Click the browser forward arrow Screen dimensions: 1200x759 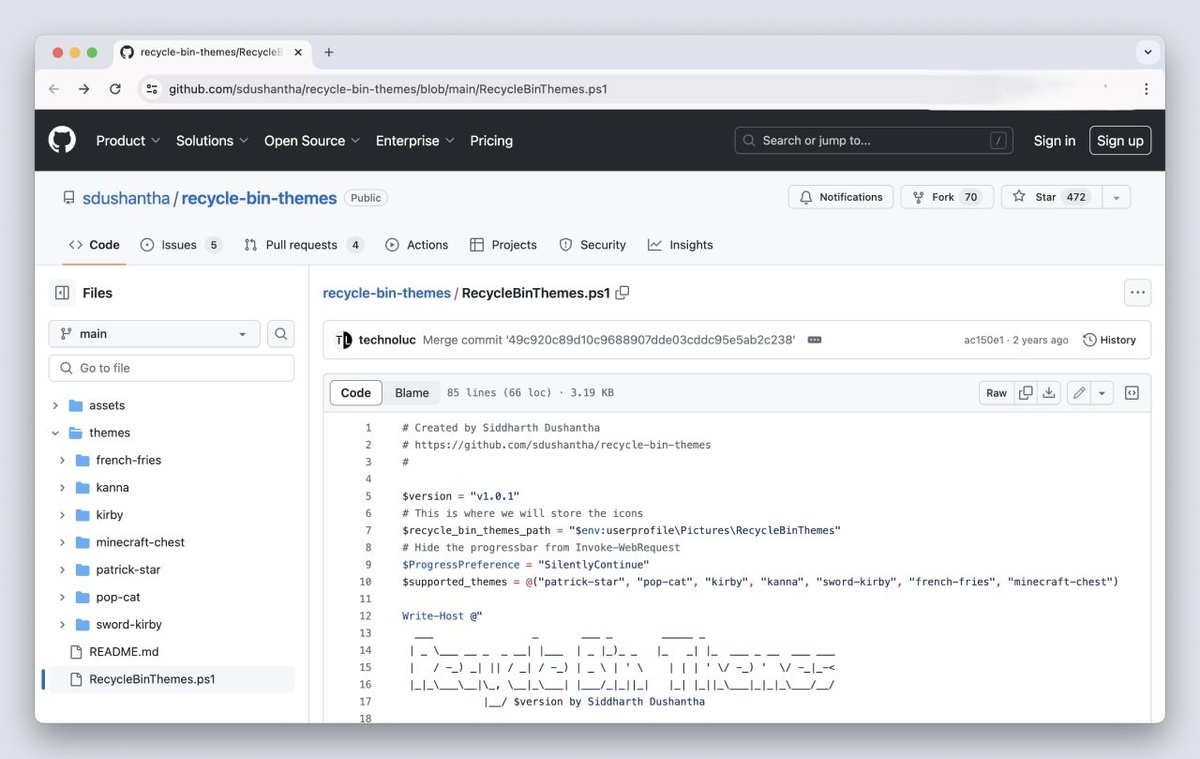[84, 89]
